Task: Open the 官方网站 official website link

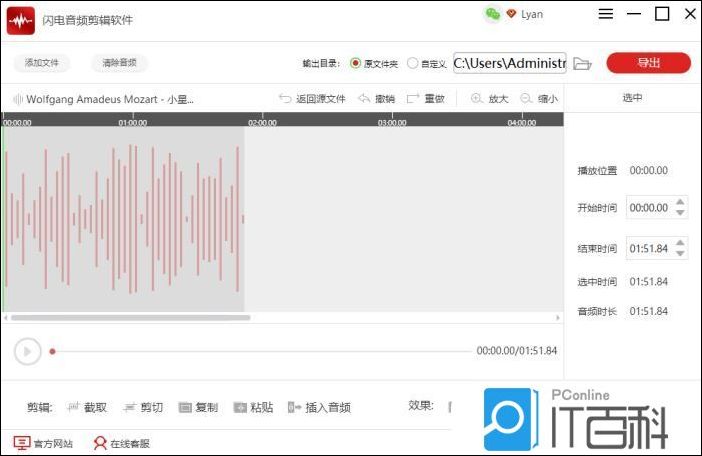Action: (43, 443)
